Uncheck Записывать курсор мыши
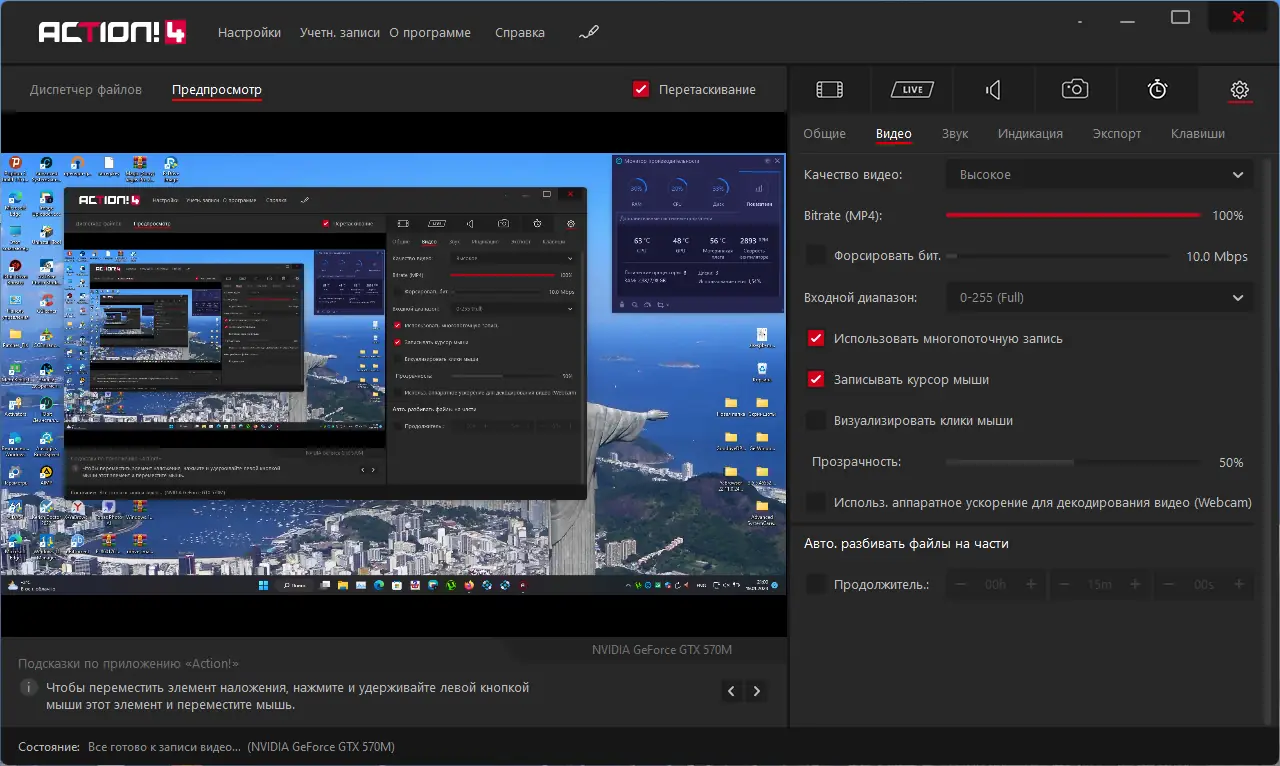Screen dimensions: 1280x766 tap(816, 380)
